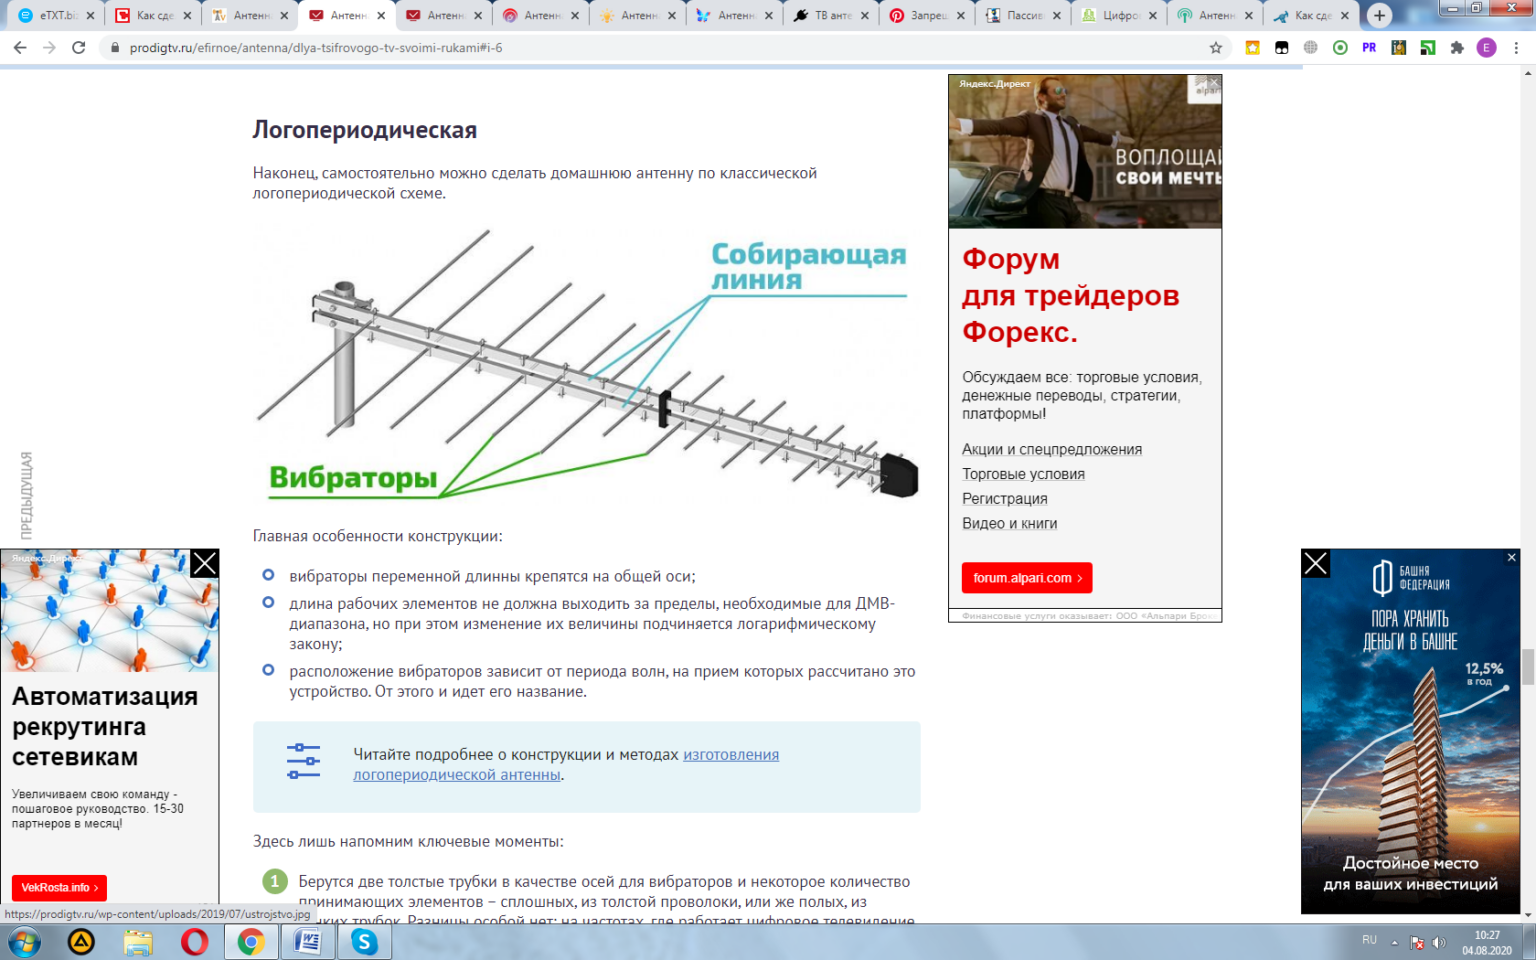Click the VekRosta.info red button

pos(60,887)
